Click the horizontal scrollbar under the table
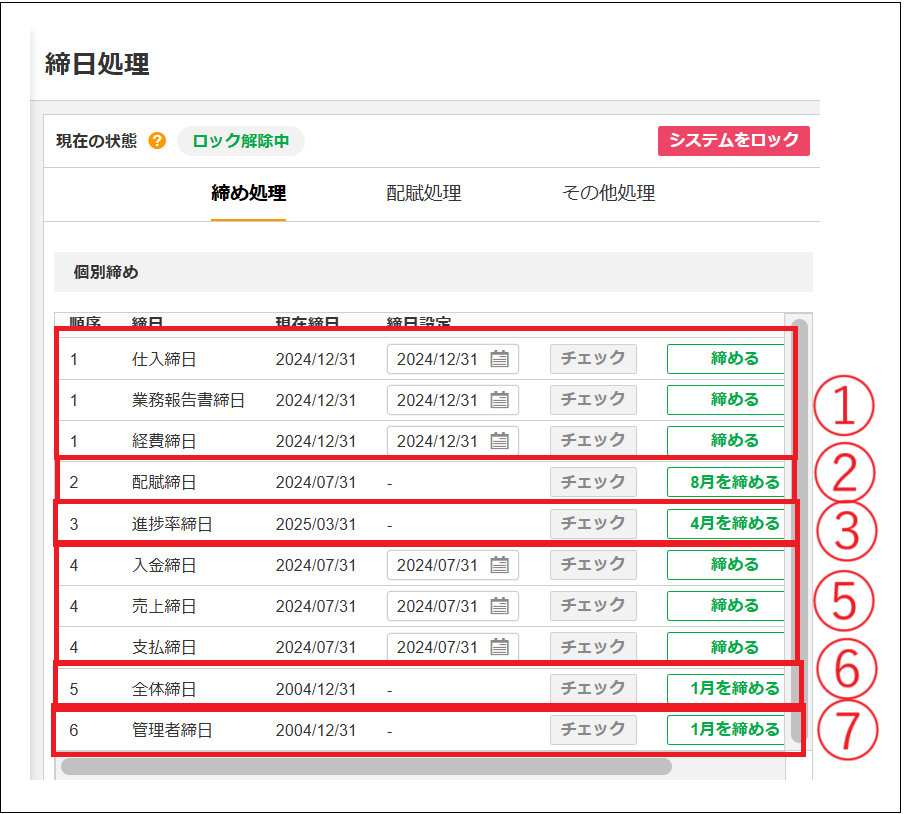The image size is (904, 814). (x=366, y=767)
